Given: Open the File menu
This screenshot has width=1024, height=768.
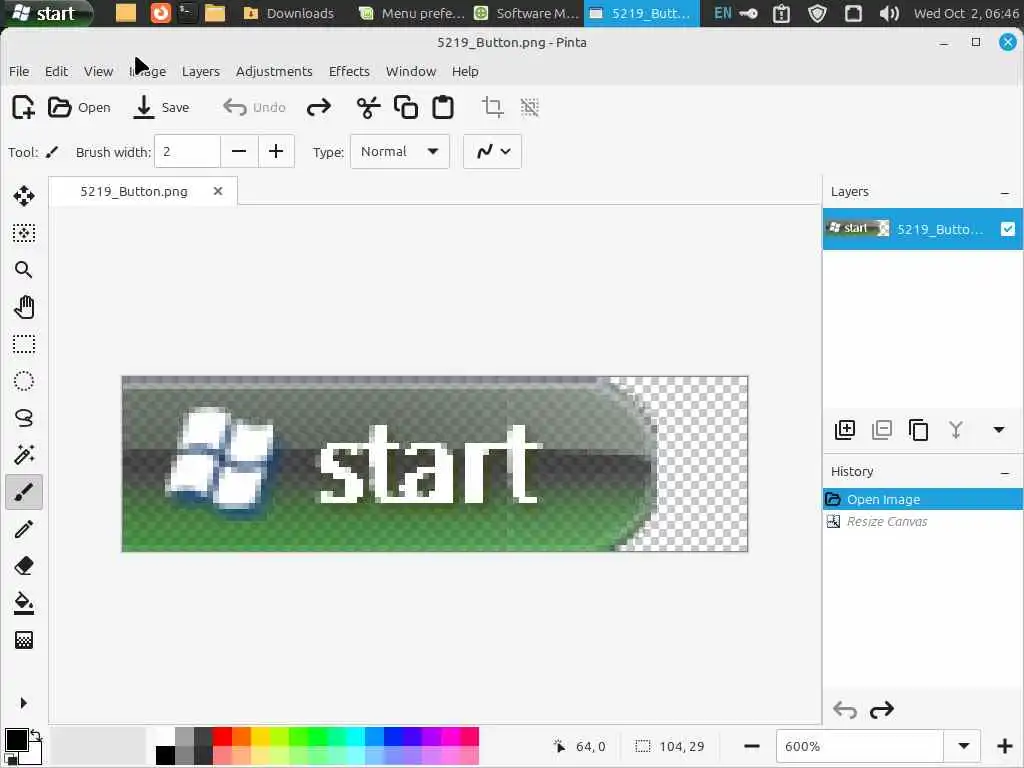Looking at the screenshot, I should pyautogui.click(x=19, y=71).
